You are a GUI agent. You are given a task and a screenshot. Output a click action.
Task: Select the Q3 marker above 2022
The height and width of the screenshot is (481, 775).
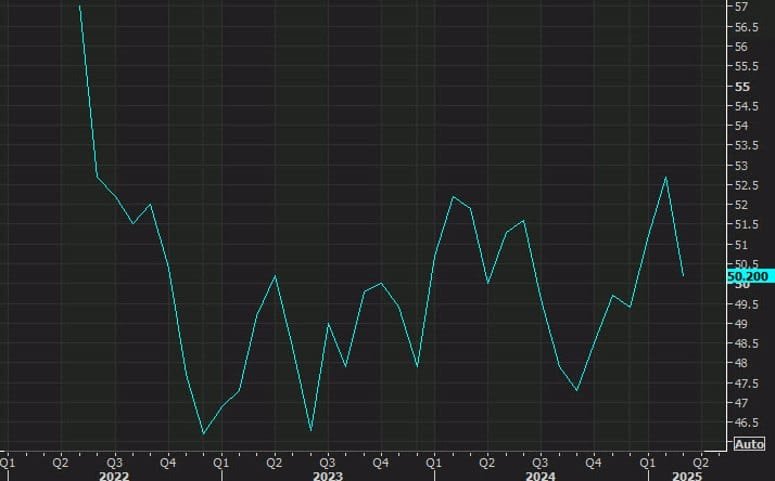click(x=114, y=462)
